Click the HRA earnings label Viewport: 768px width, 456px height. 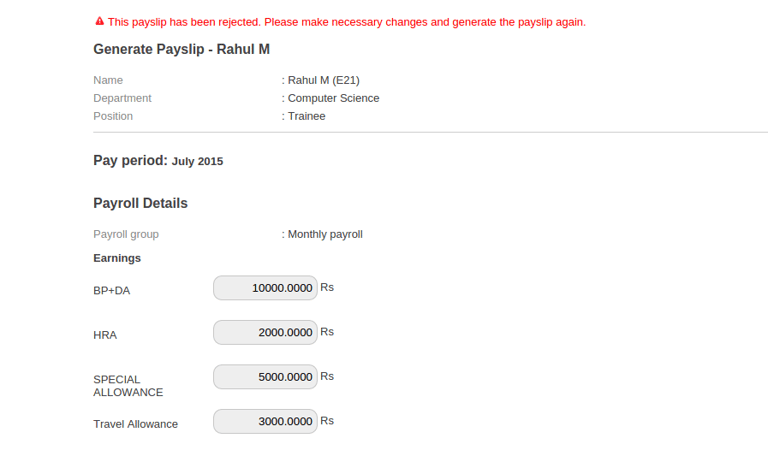point(105,335)
